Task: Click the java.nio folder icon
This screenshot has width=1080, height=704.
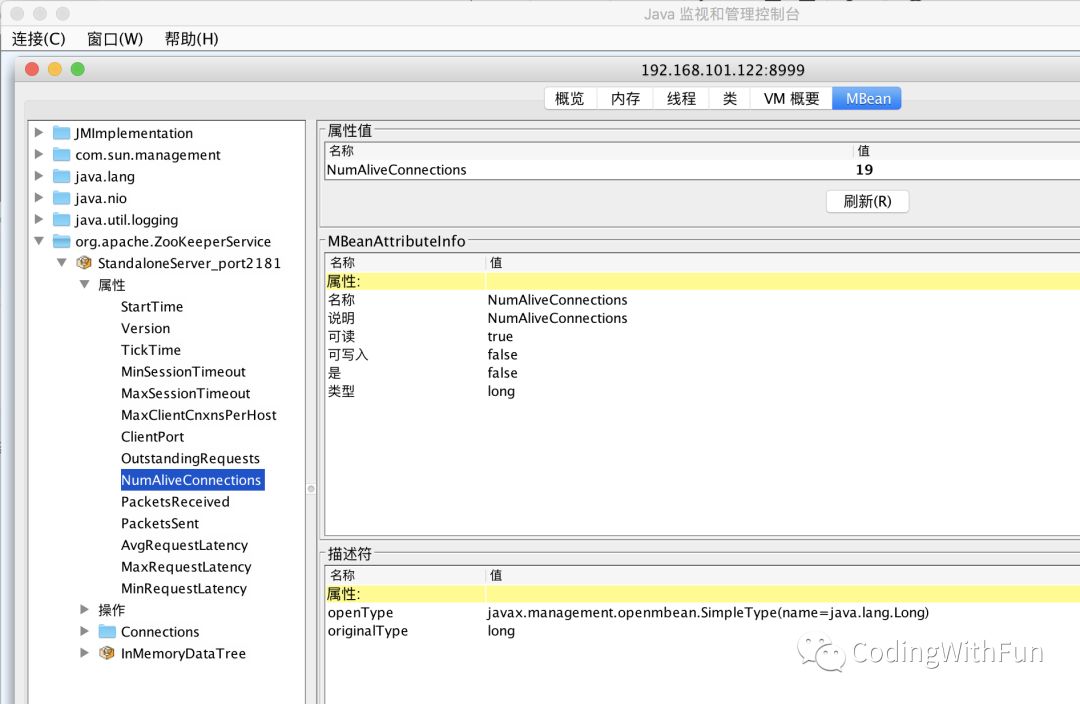Action: 62,198
